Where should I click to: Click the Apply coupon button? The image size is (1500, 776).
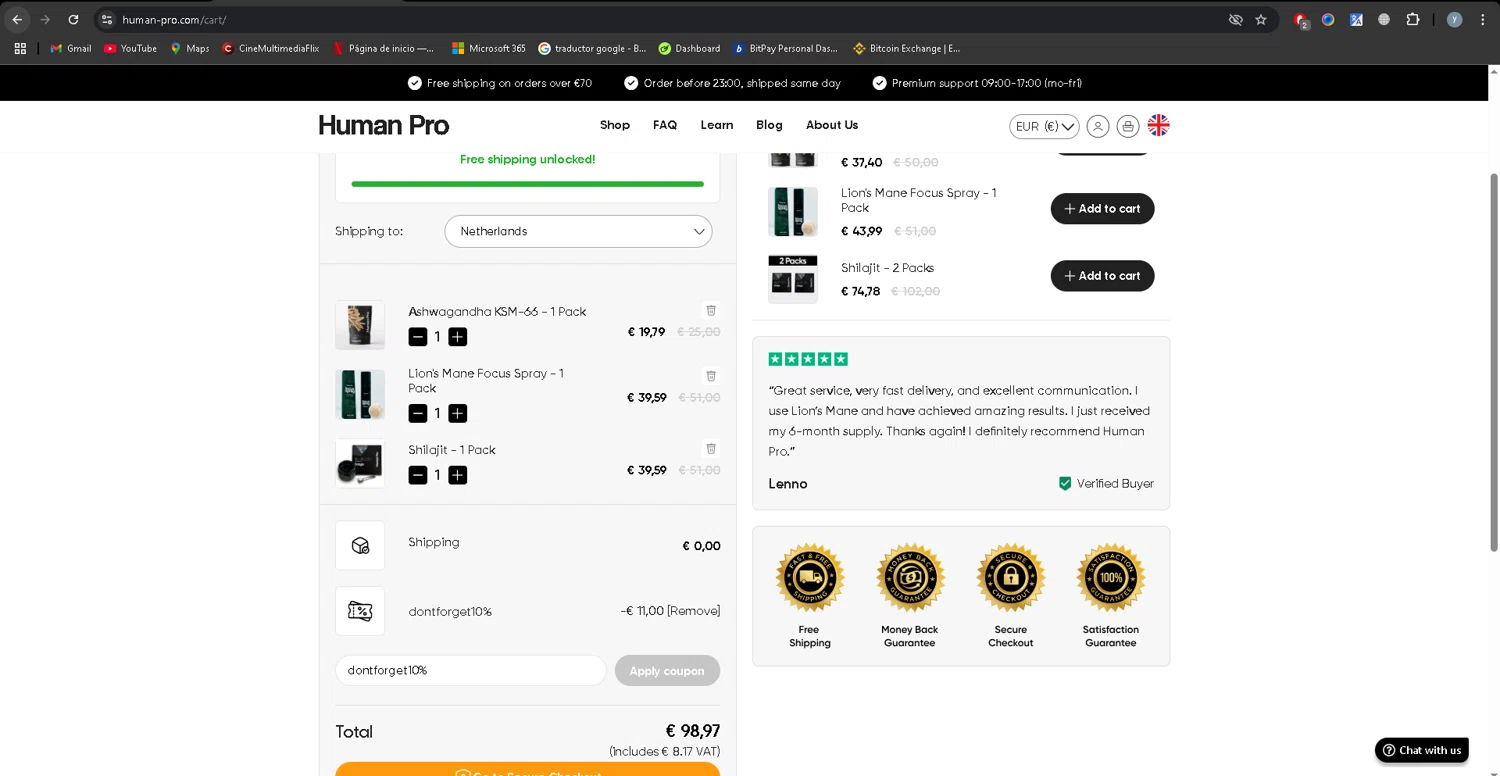(x=667, y=670)
